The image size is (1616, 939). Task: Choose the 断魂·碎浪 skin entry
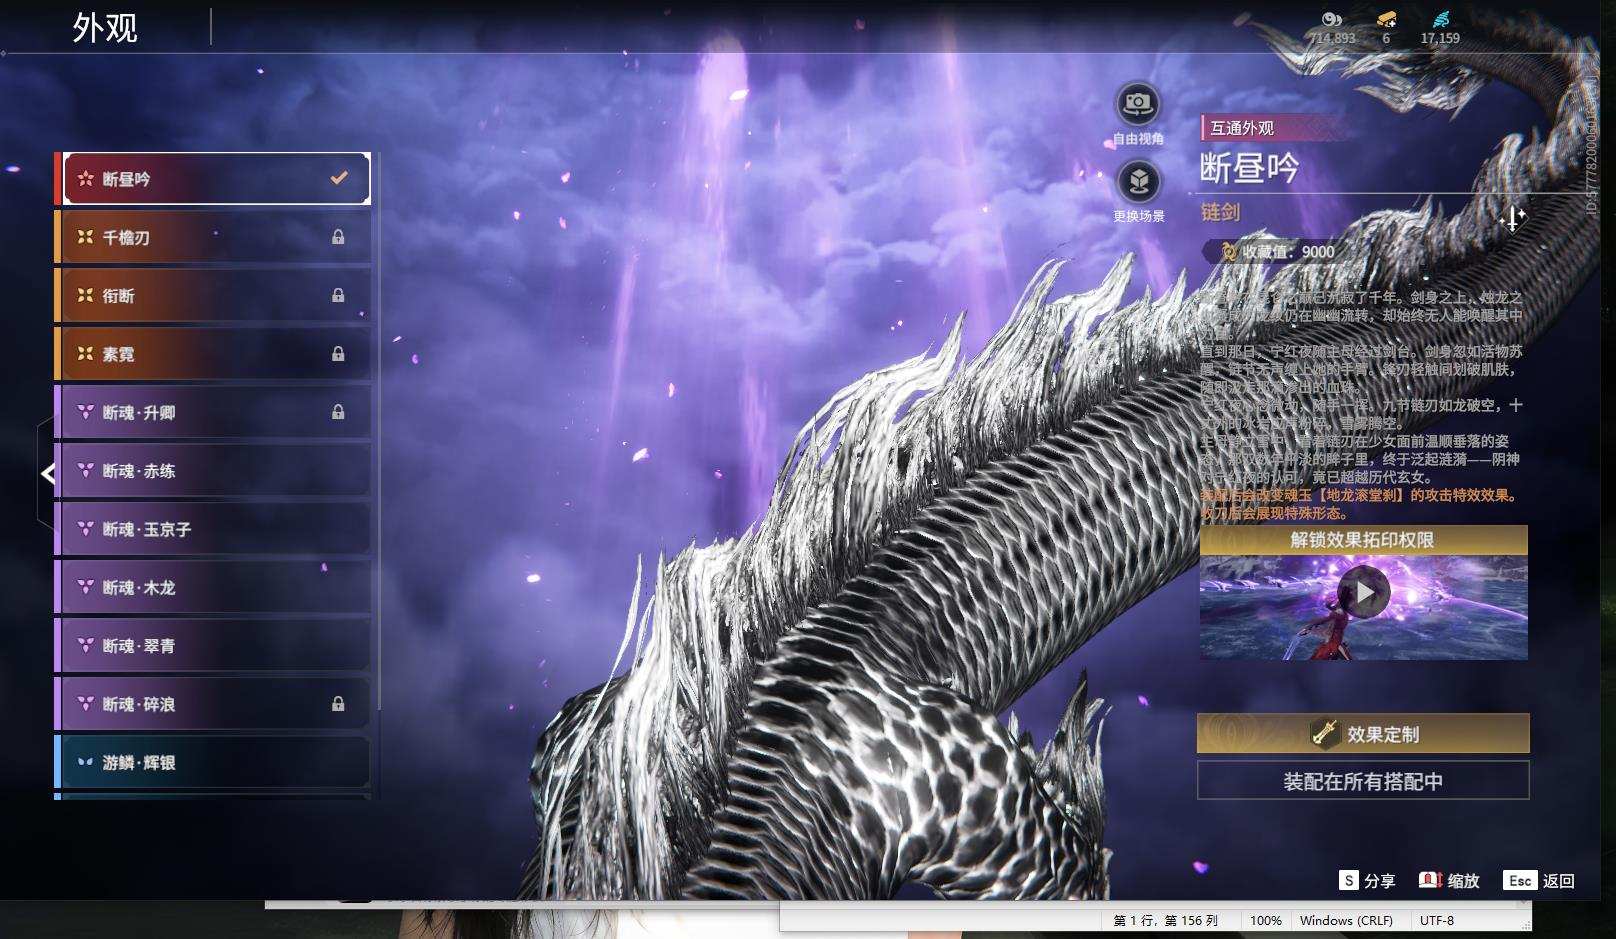coord(213,704)
